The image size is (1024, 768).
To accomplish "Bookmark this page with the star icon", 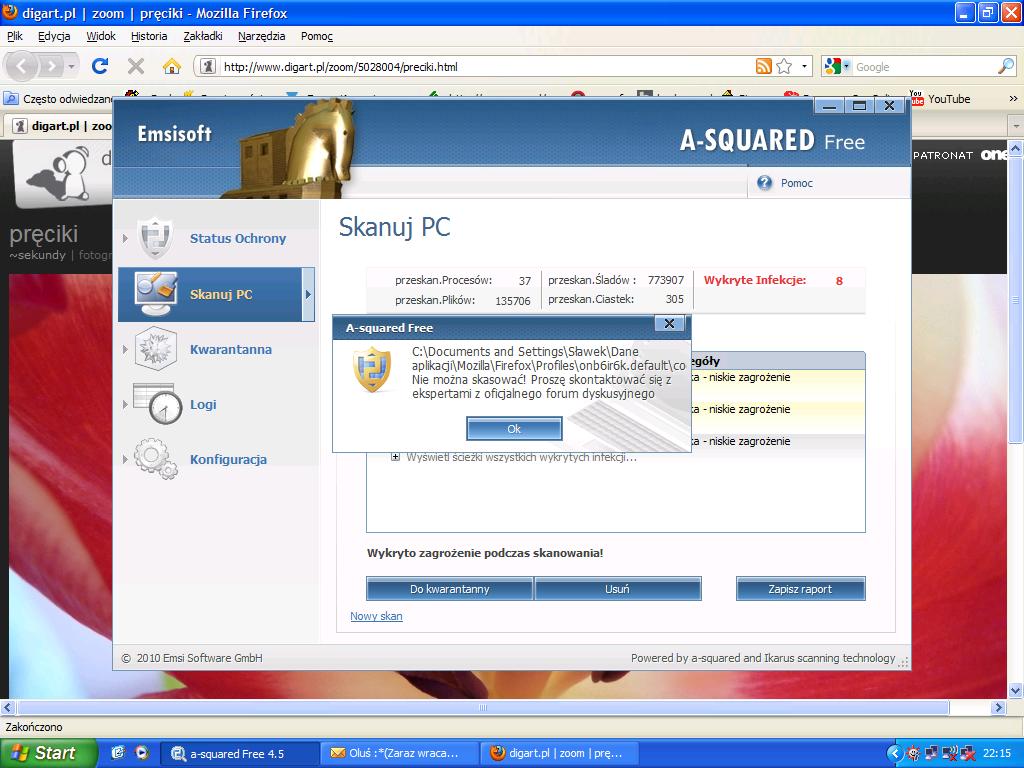I will pos(784,66).
